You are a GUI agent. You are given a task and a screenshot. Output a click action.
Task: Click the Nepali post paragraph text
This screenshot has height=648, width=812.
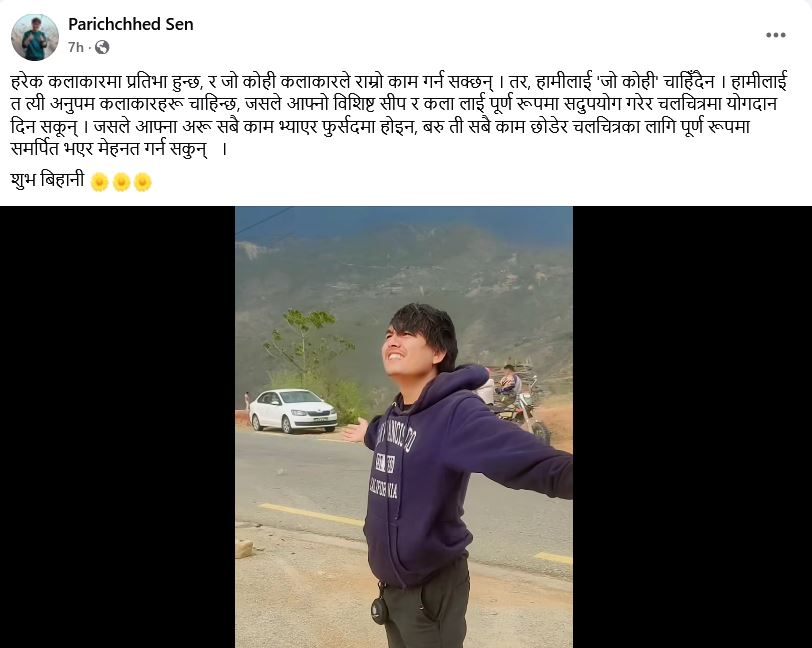click(399, 115)
